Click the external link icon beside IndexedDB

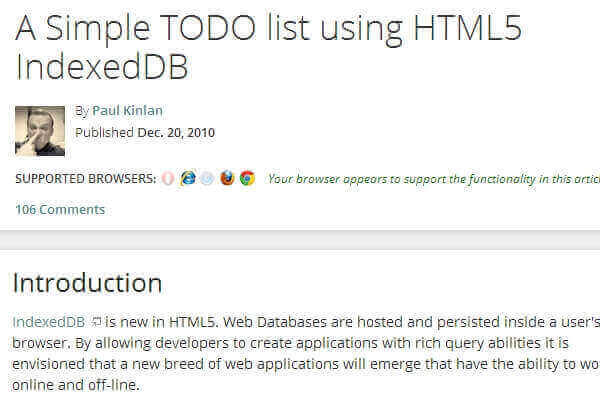[96, 322]
